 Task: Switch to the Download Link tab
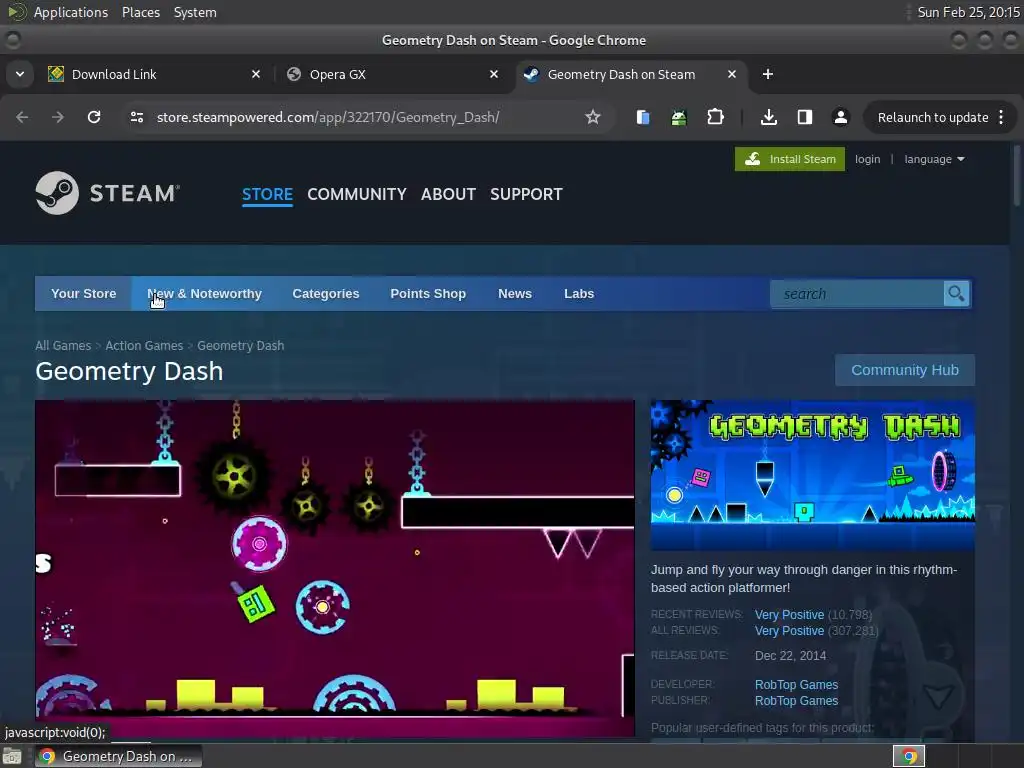pyautogui.click(x=155, y=74)
